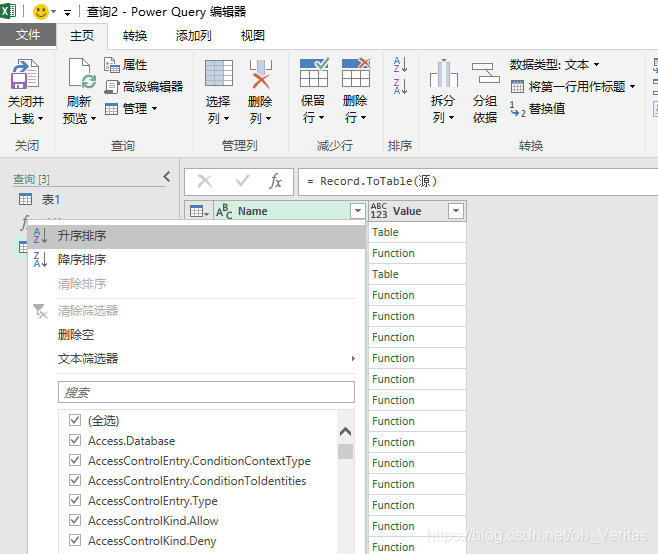Click the Queries [3] (查询) pane header
The image size is (658, 554).
(31, 179)
